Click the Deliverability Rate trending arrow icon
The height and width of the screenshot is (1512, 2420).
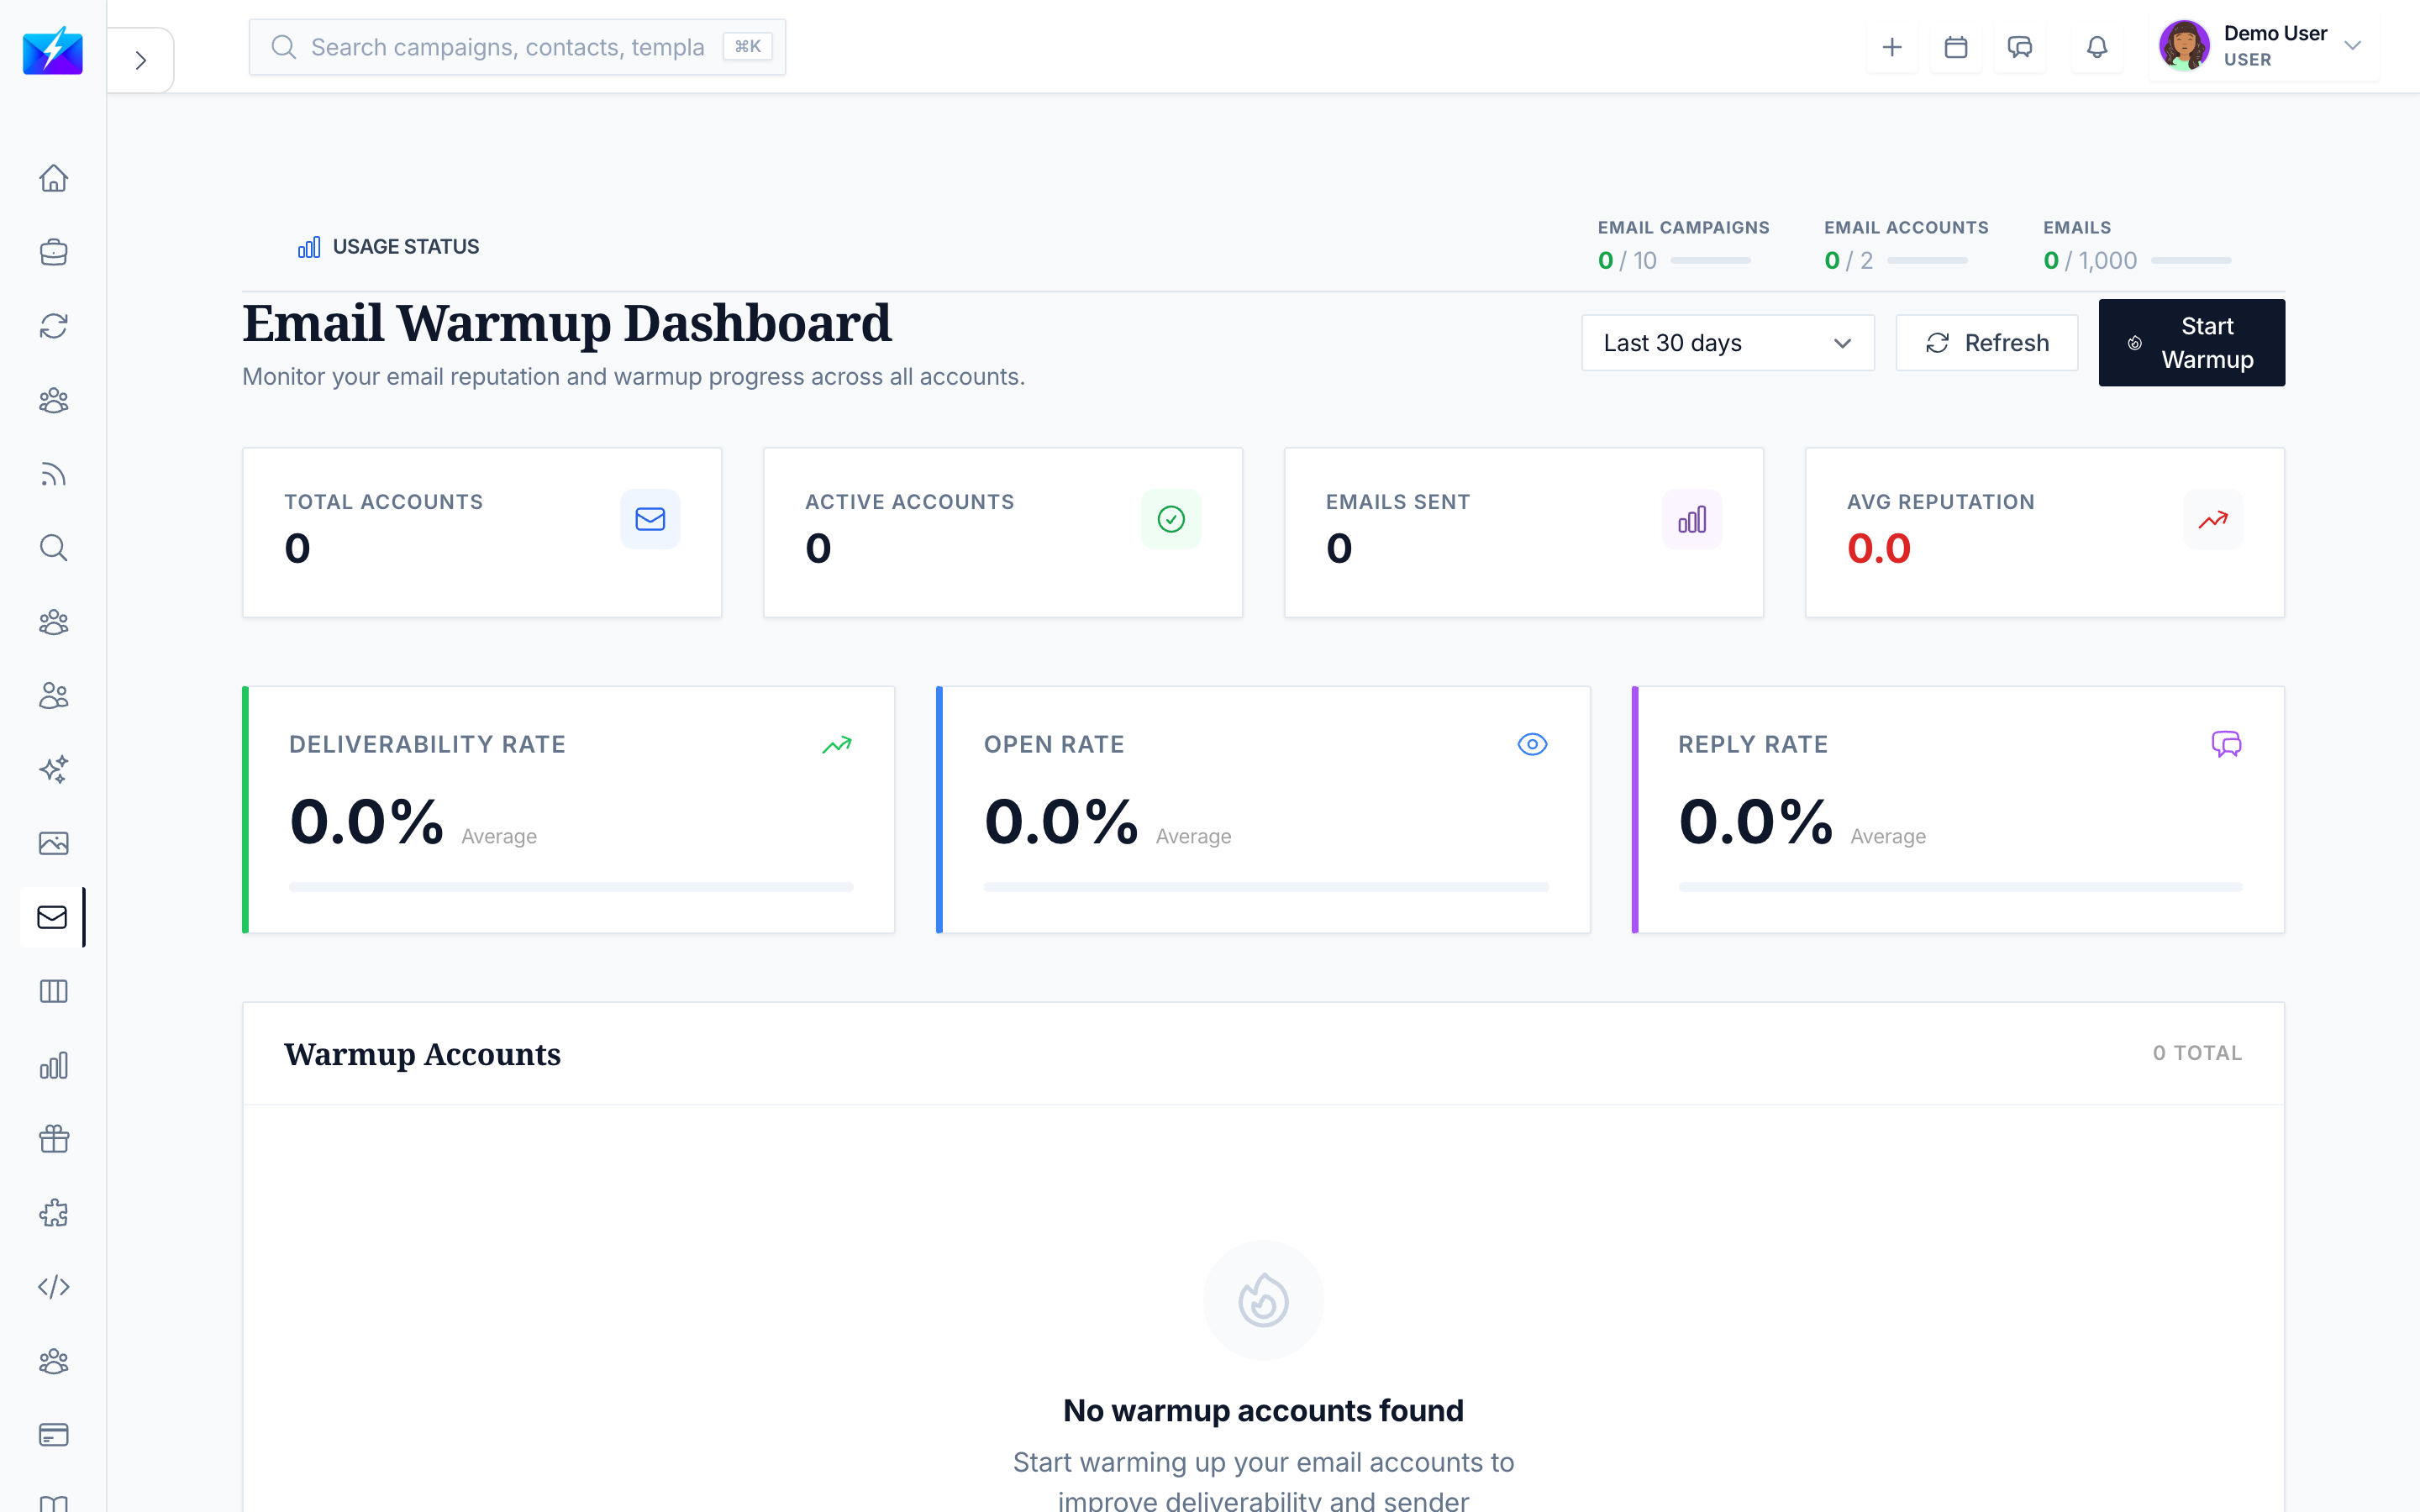point(837,745)
